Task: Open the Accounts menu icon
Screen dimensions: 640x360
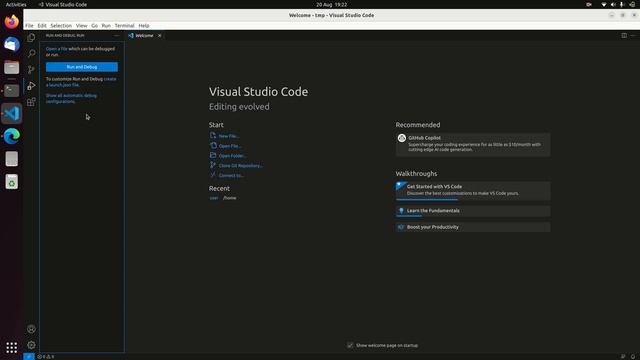Action: tap(31, 329)
